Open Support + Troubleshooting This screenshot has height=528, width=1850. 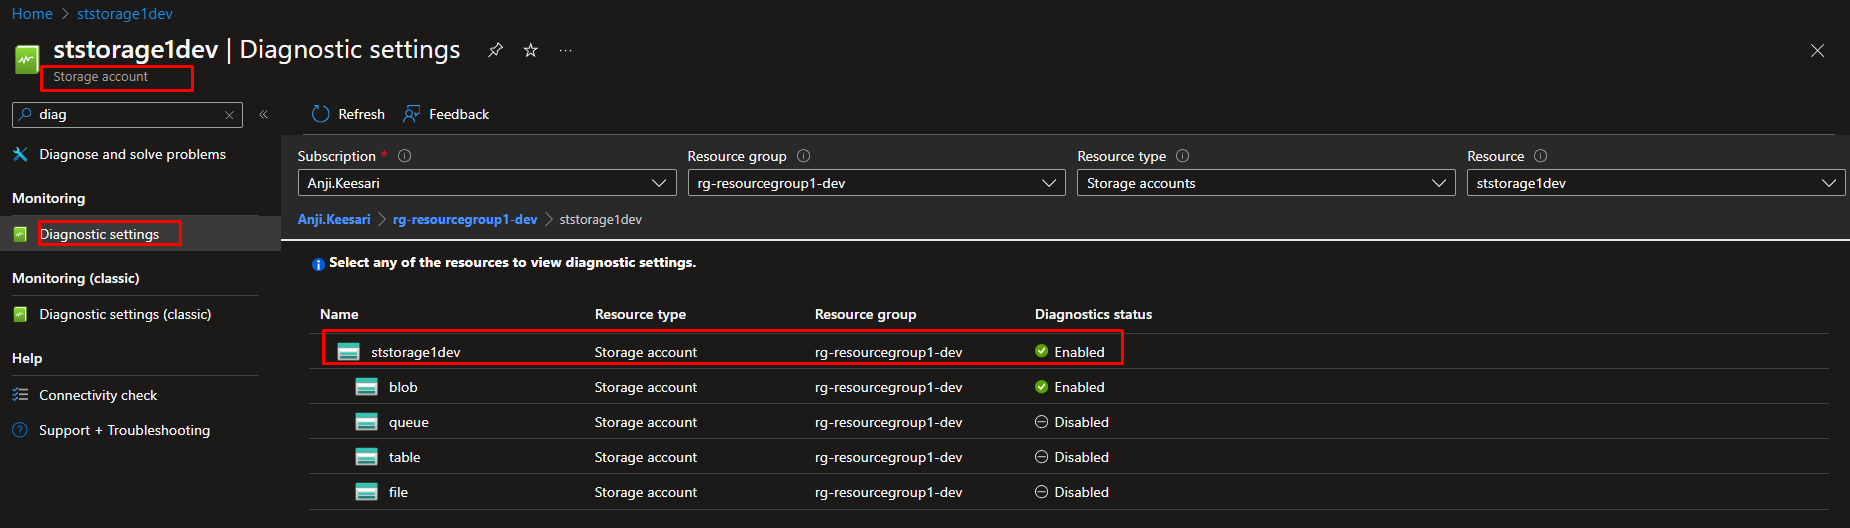[x=124, y=430]
